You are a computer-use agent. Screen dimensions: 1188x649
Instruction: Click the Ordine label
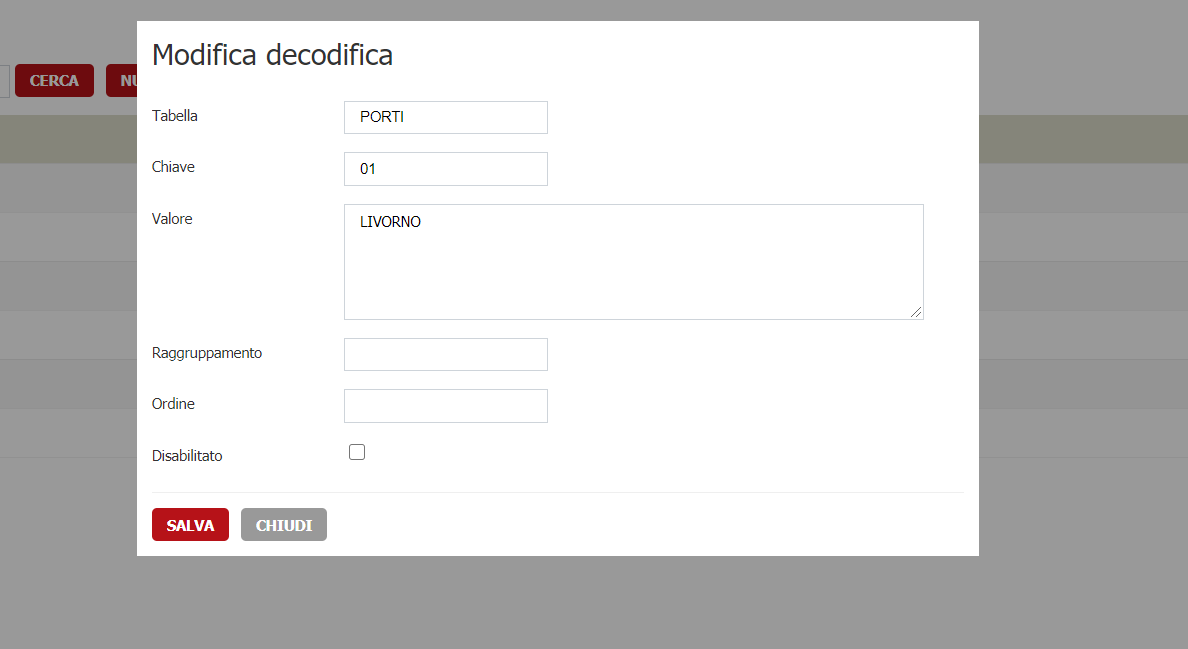(x=173, y=404)
